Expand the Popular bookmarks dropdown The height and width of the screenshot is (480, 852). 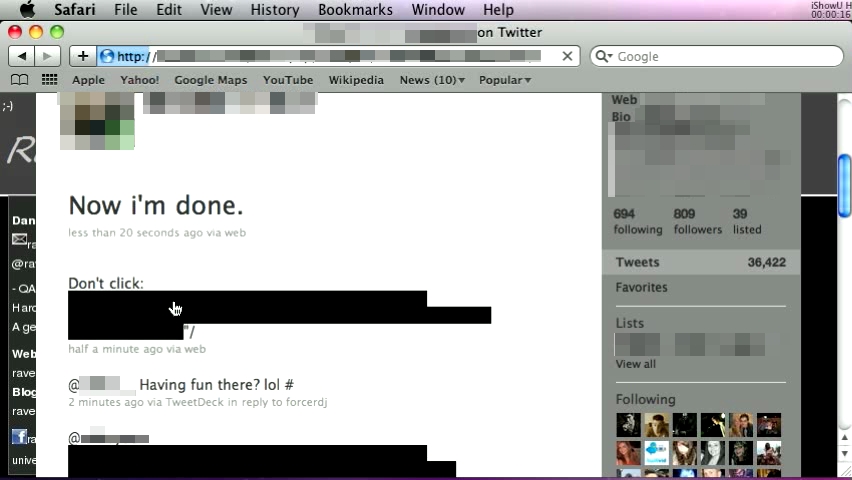[x=504, y=80]
